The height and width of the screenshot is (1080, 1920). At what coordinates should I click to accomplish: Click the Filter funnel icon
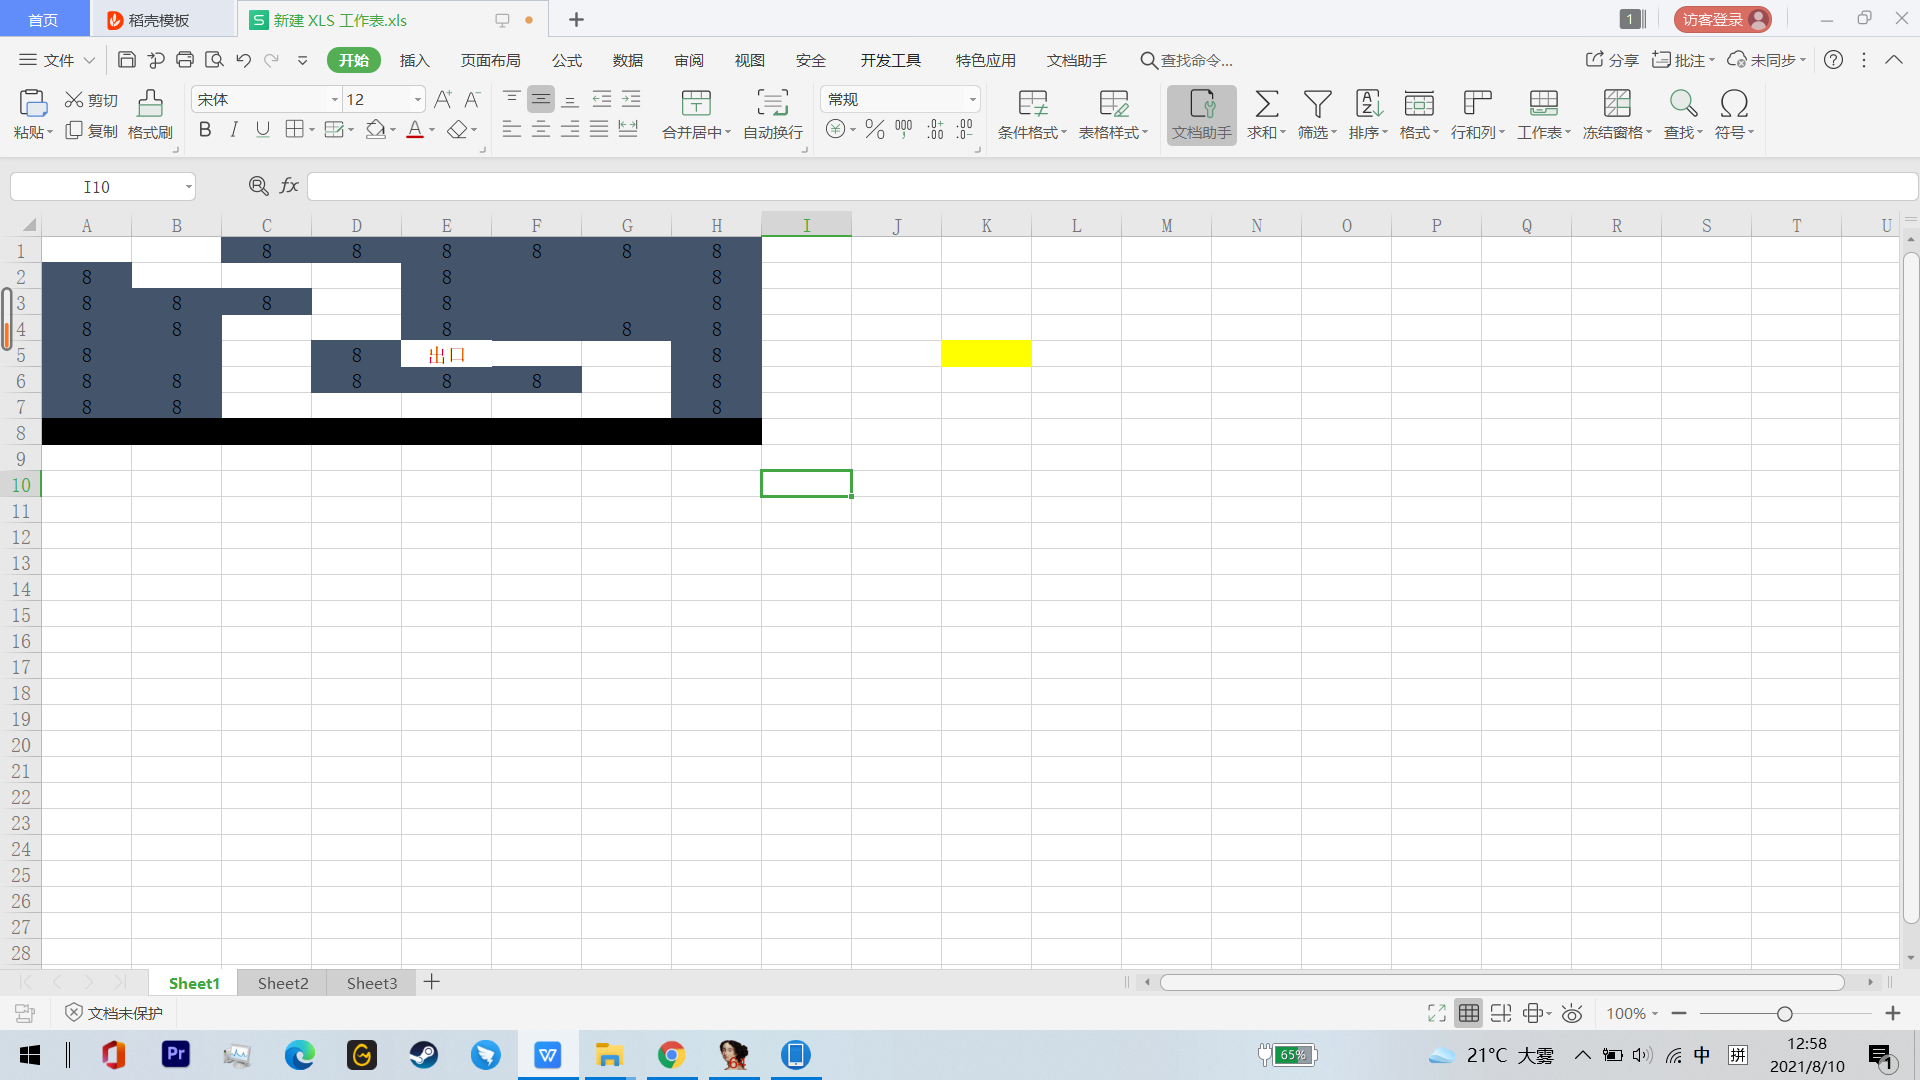(1317, 104)
